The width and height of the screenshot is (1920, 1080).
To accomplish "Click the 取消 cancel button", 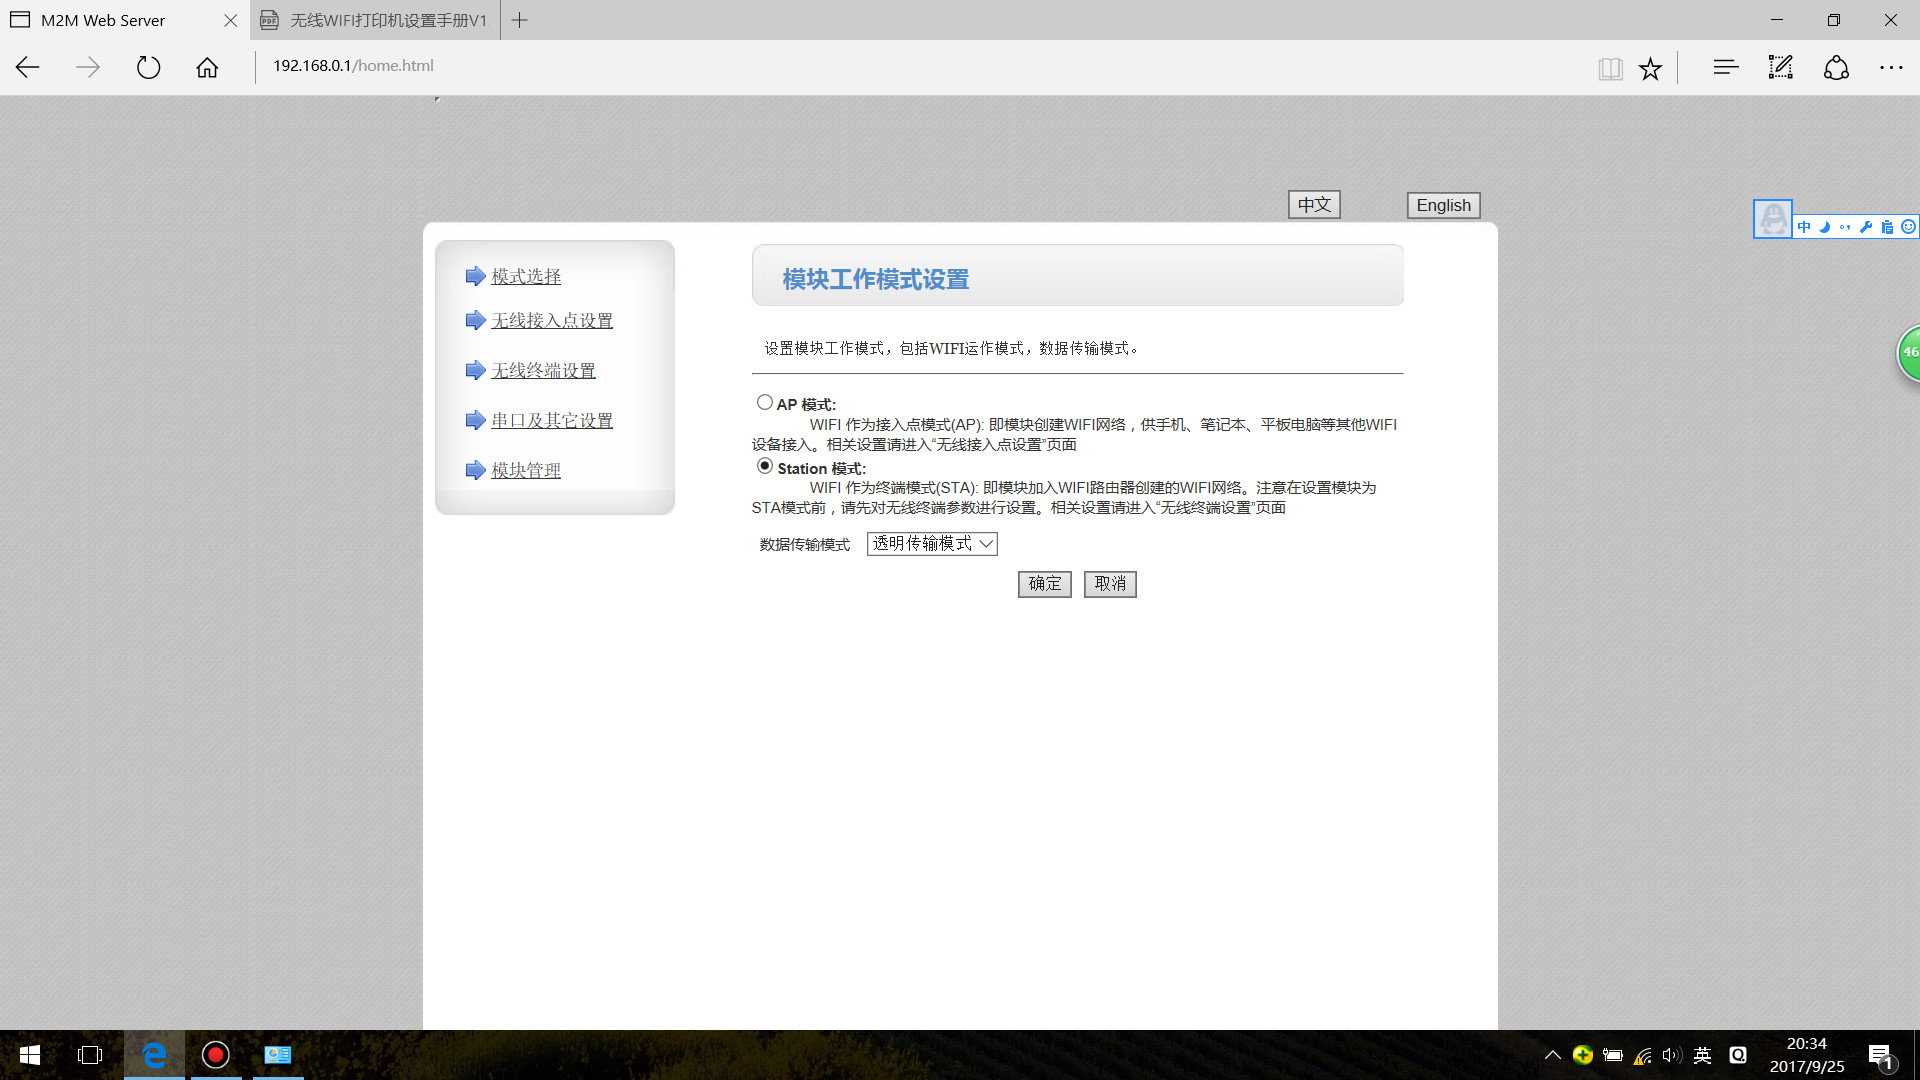I will click(1109, 583).
